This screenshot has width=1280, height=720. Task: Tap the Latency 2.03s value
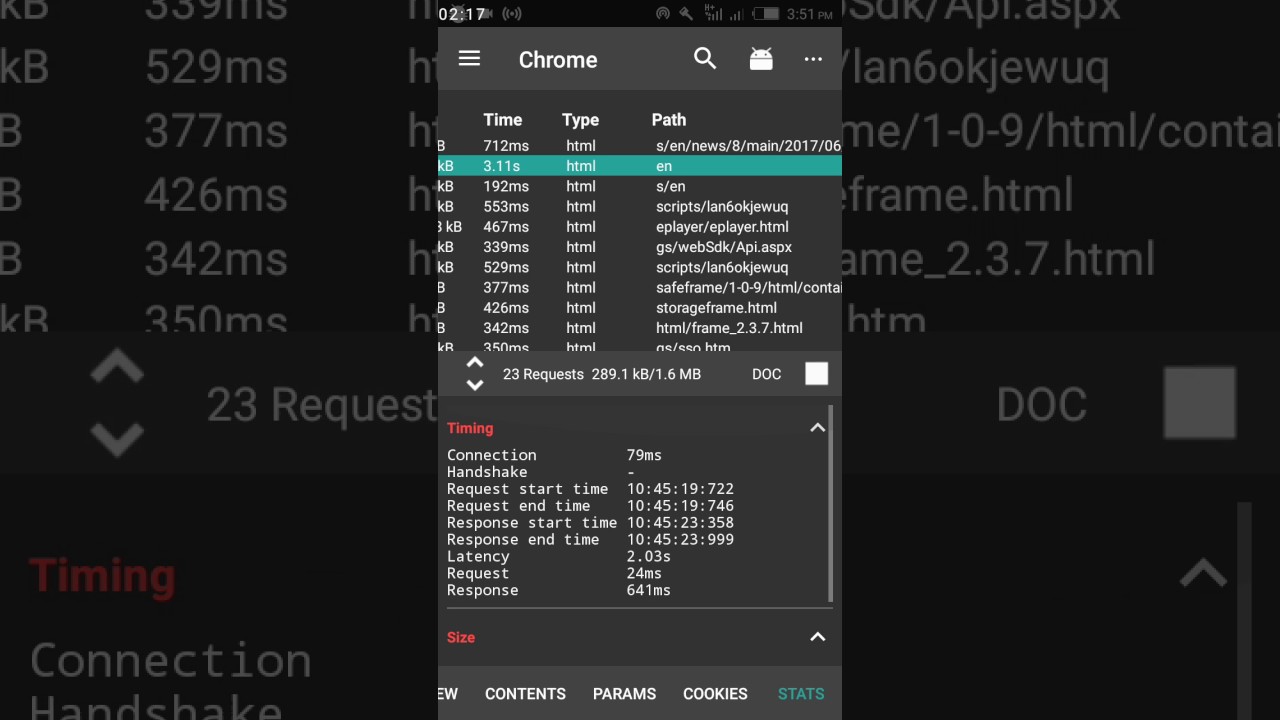coord(648,556)
